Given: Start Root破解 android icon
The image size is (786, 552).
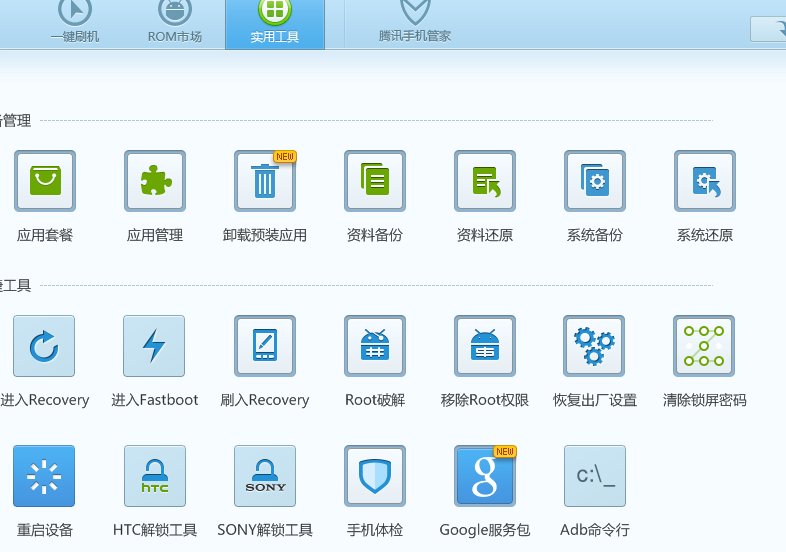Looking at the screenshot, I should 375,347.
